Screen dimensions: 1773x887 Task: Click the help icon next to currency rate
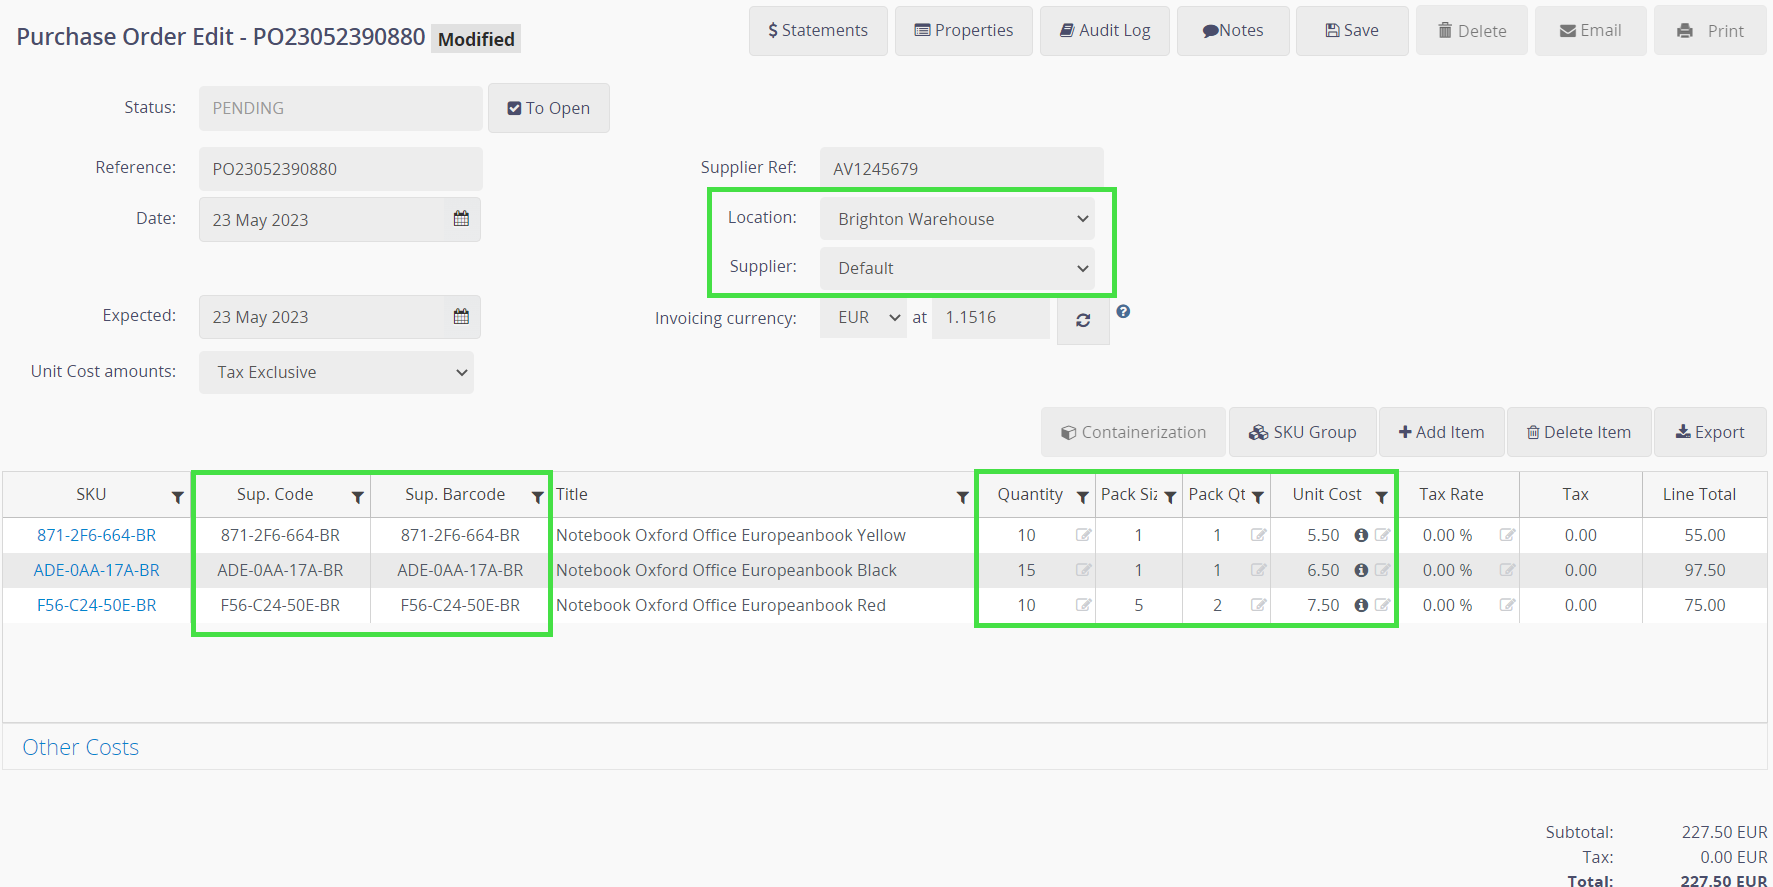pyautogui.click(x=1123, y=312)
